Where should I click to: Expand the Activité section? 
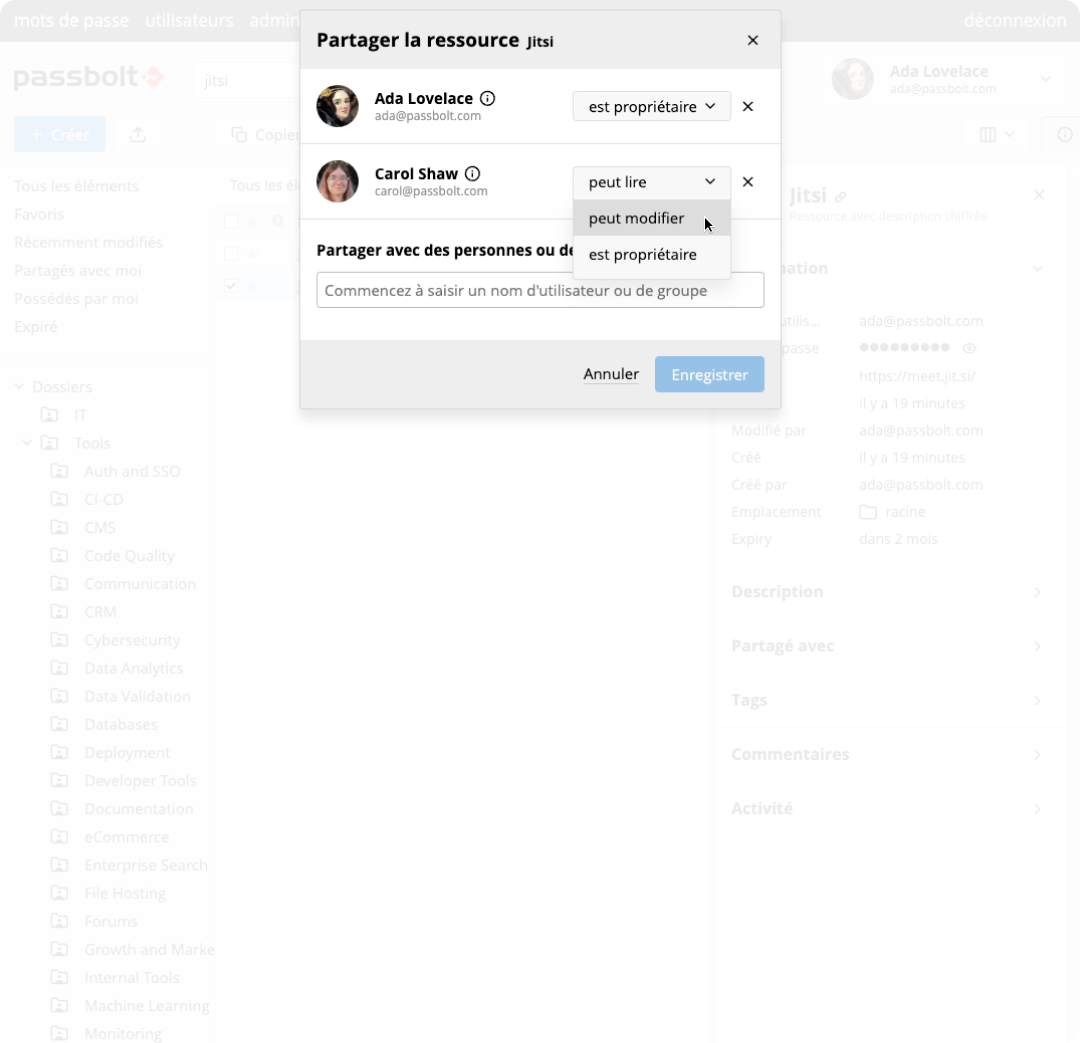(x=889, y=809)
